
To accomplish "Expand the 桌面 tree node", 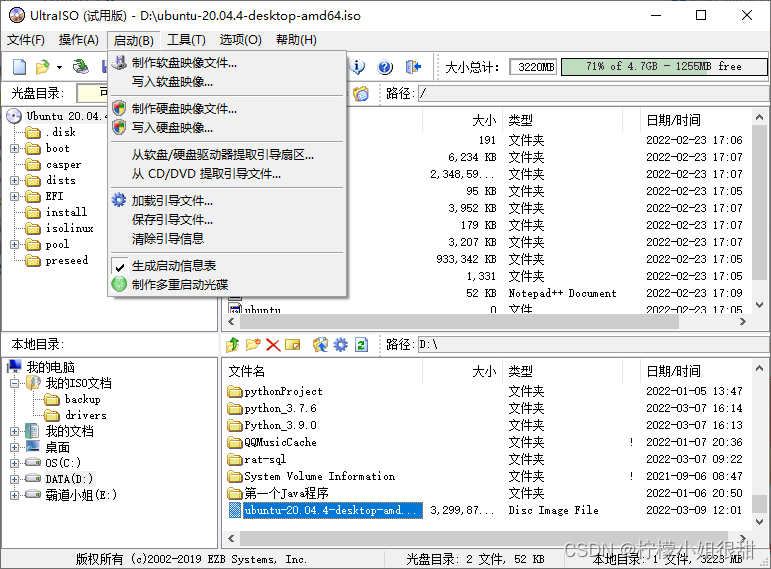I will pyautogui.click(x=14, y=448).
